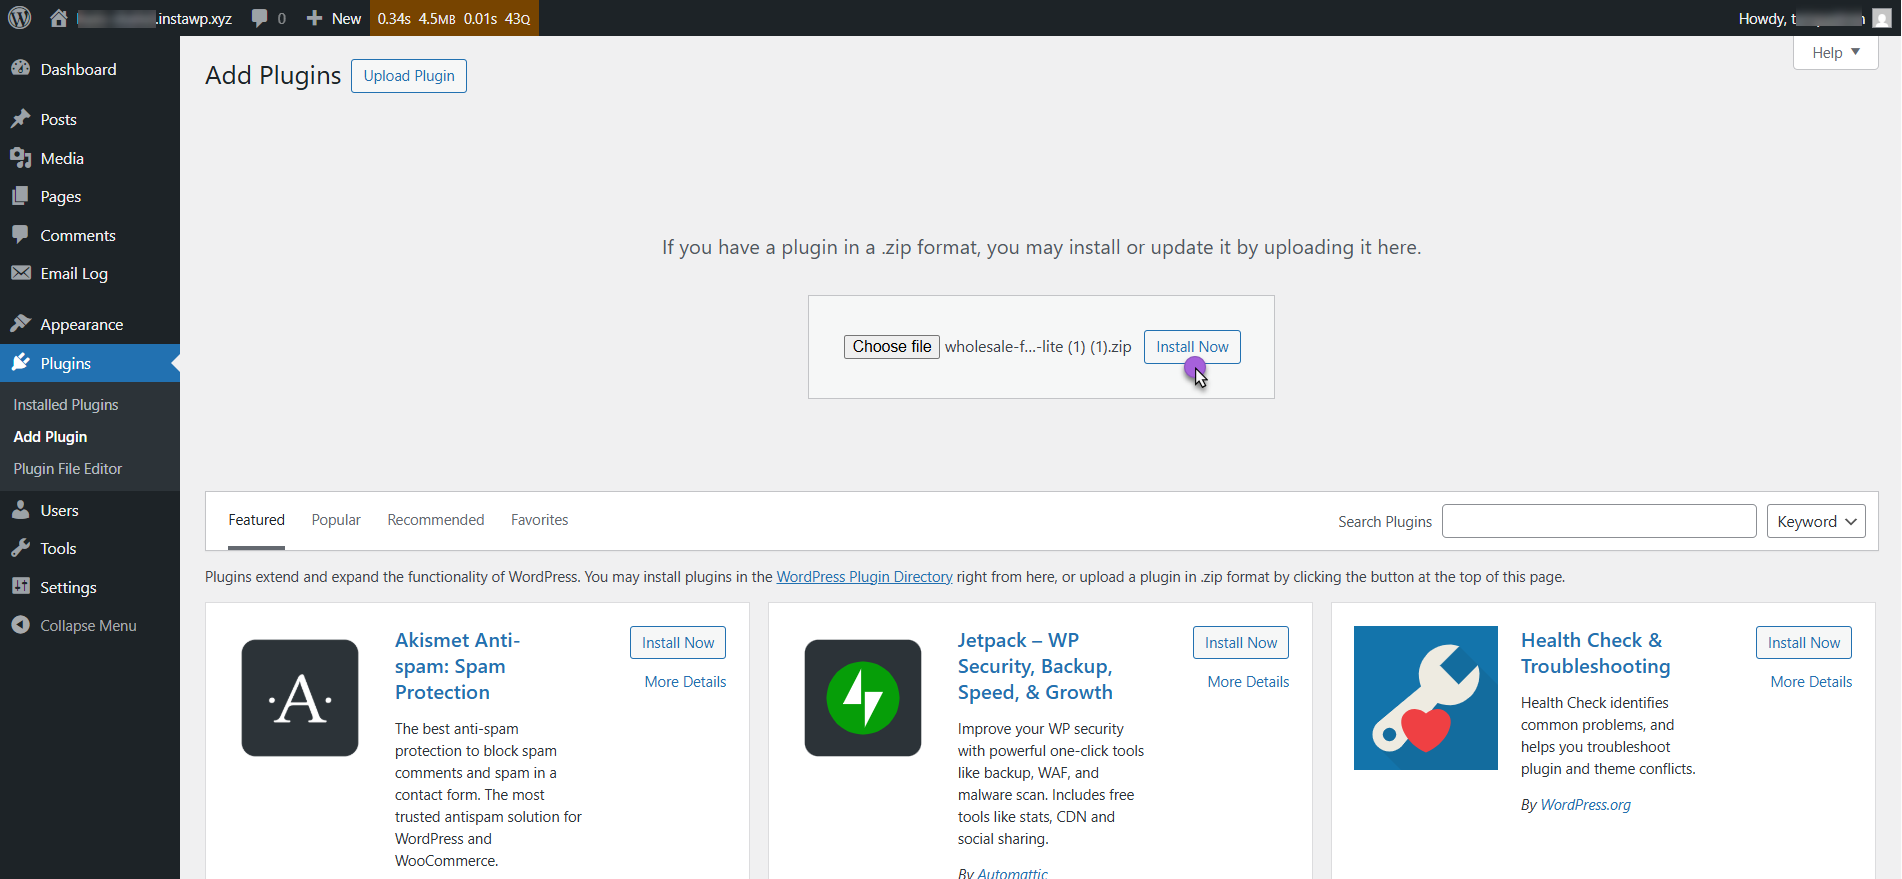Image resolution: width=1902 pixels, height=879 pixels.
Task: Click the Collapse Menu arrow icon
Action: click(21, 625)
